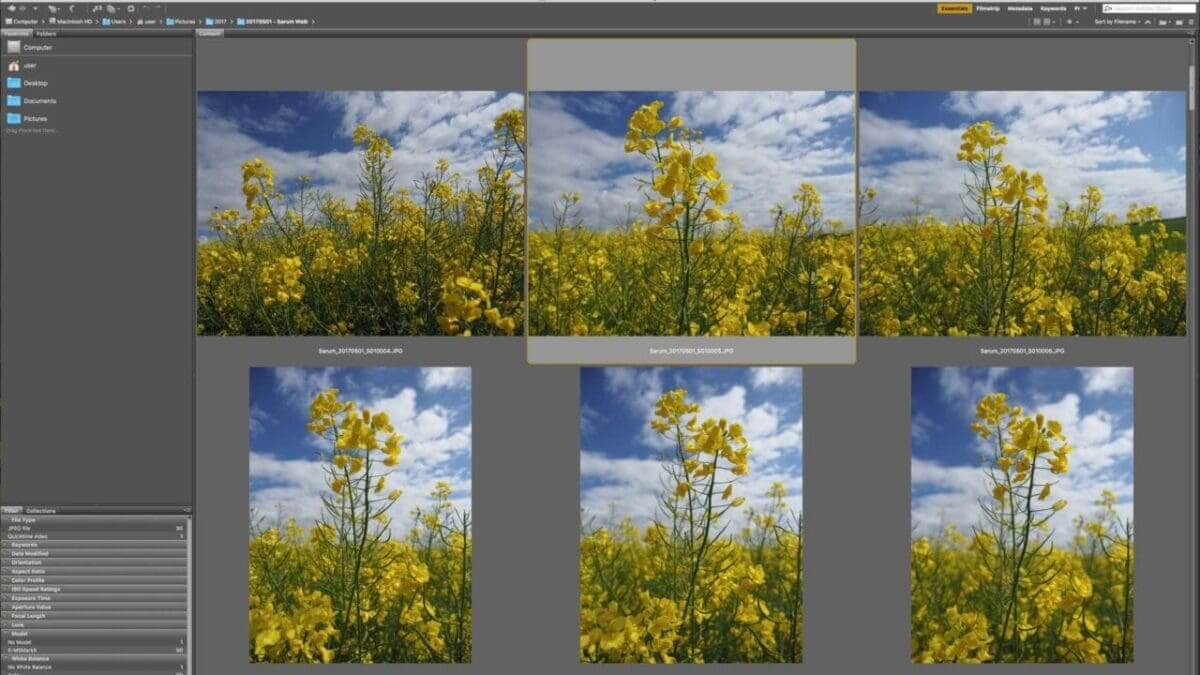Click the Pictures folder icon in Favorites
Viewport: 1200px width, 675px height.
[x=14, y=119]
